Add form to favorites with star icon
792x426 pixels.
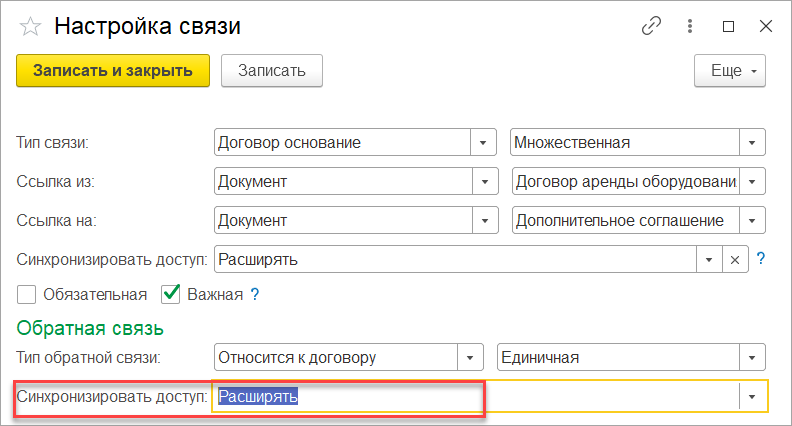(30, 26)
